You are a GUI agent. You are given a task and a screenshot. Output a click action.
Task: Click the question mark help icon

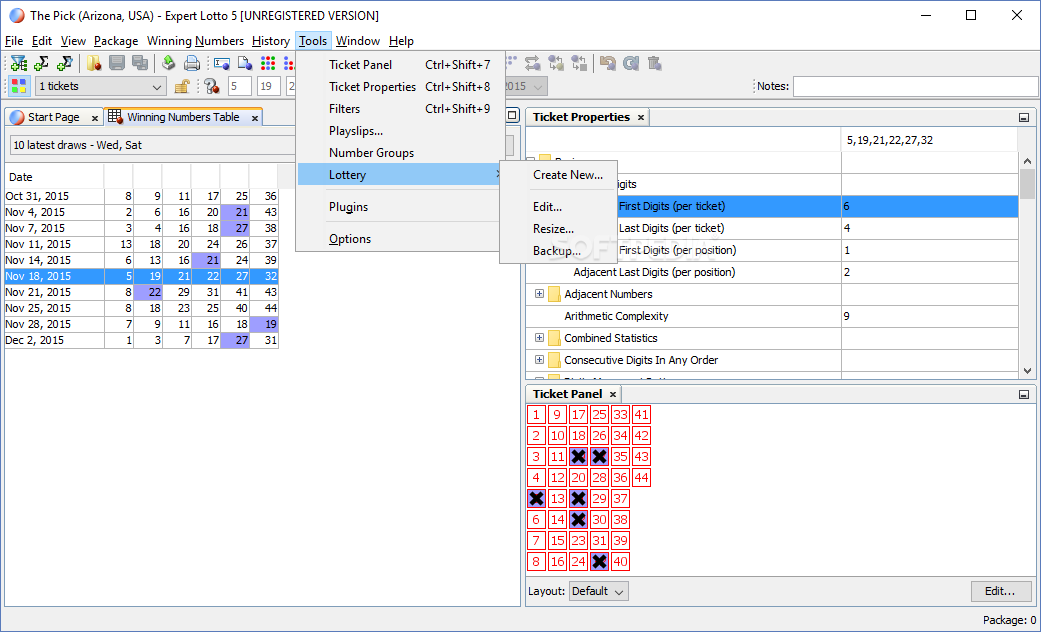click(212, 86)
